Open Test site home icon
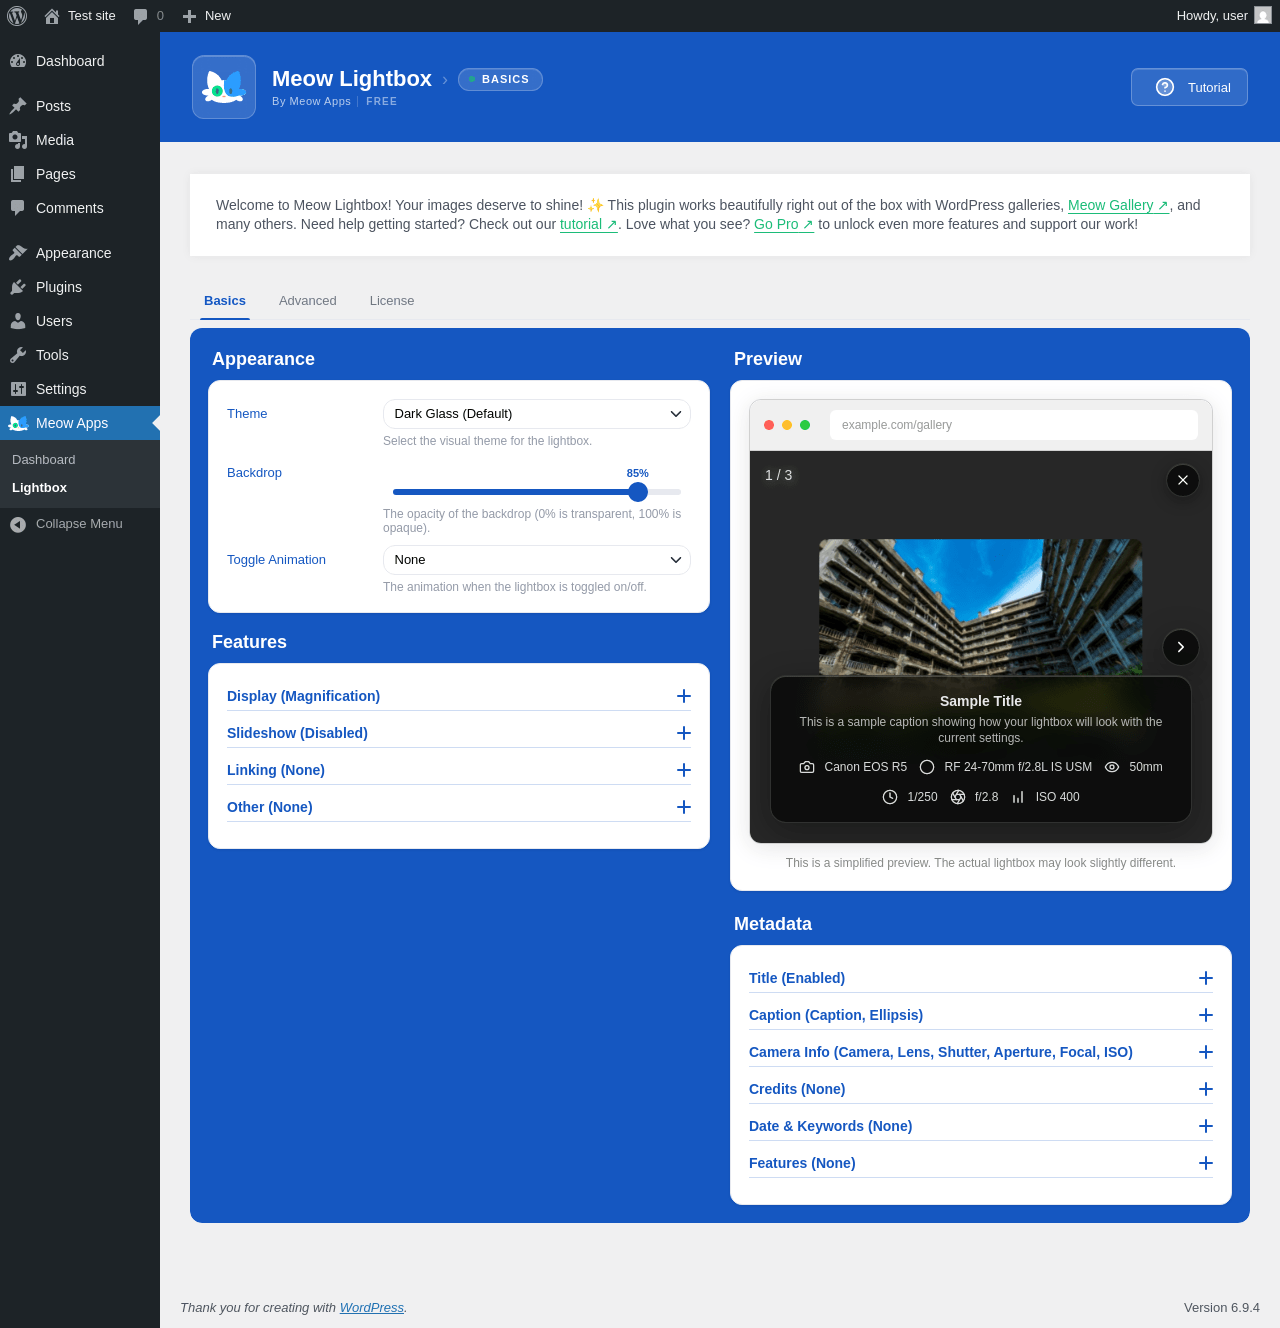Image resolution: width=1280 pixels, height=1328 pixels. tap(52, 16)
